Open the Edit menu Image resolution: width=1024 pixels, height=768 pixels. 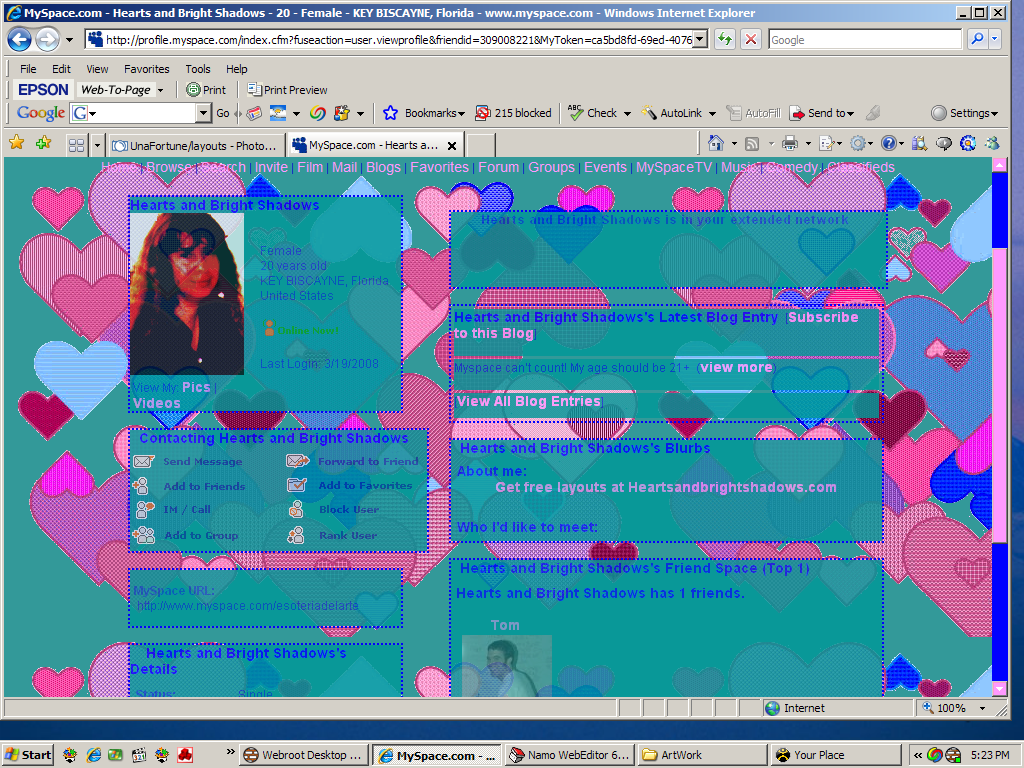click(61, 69)
